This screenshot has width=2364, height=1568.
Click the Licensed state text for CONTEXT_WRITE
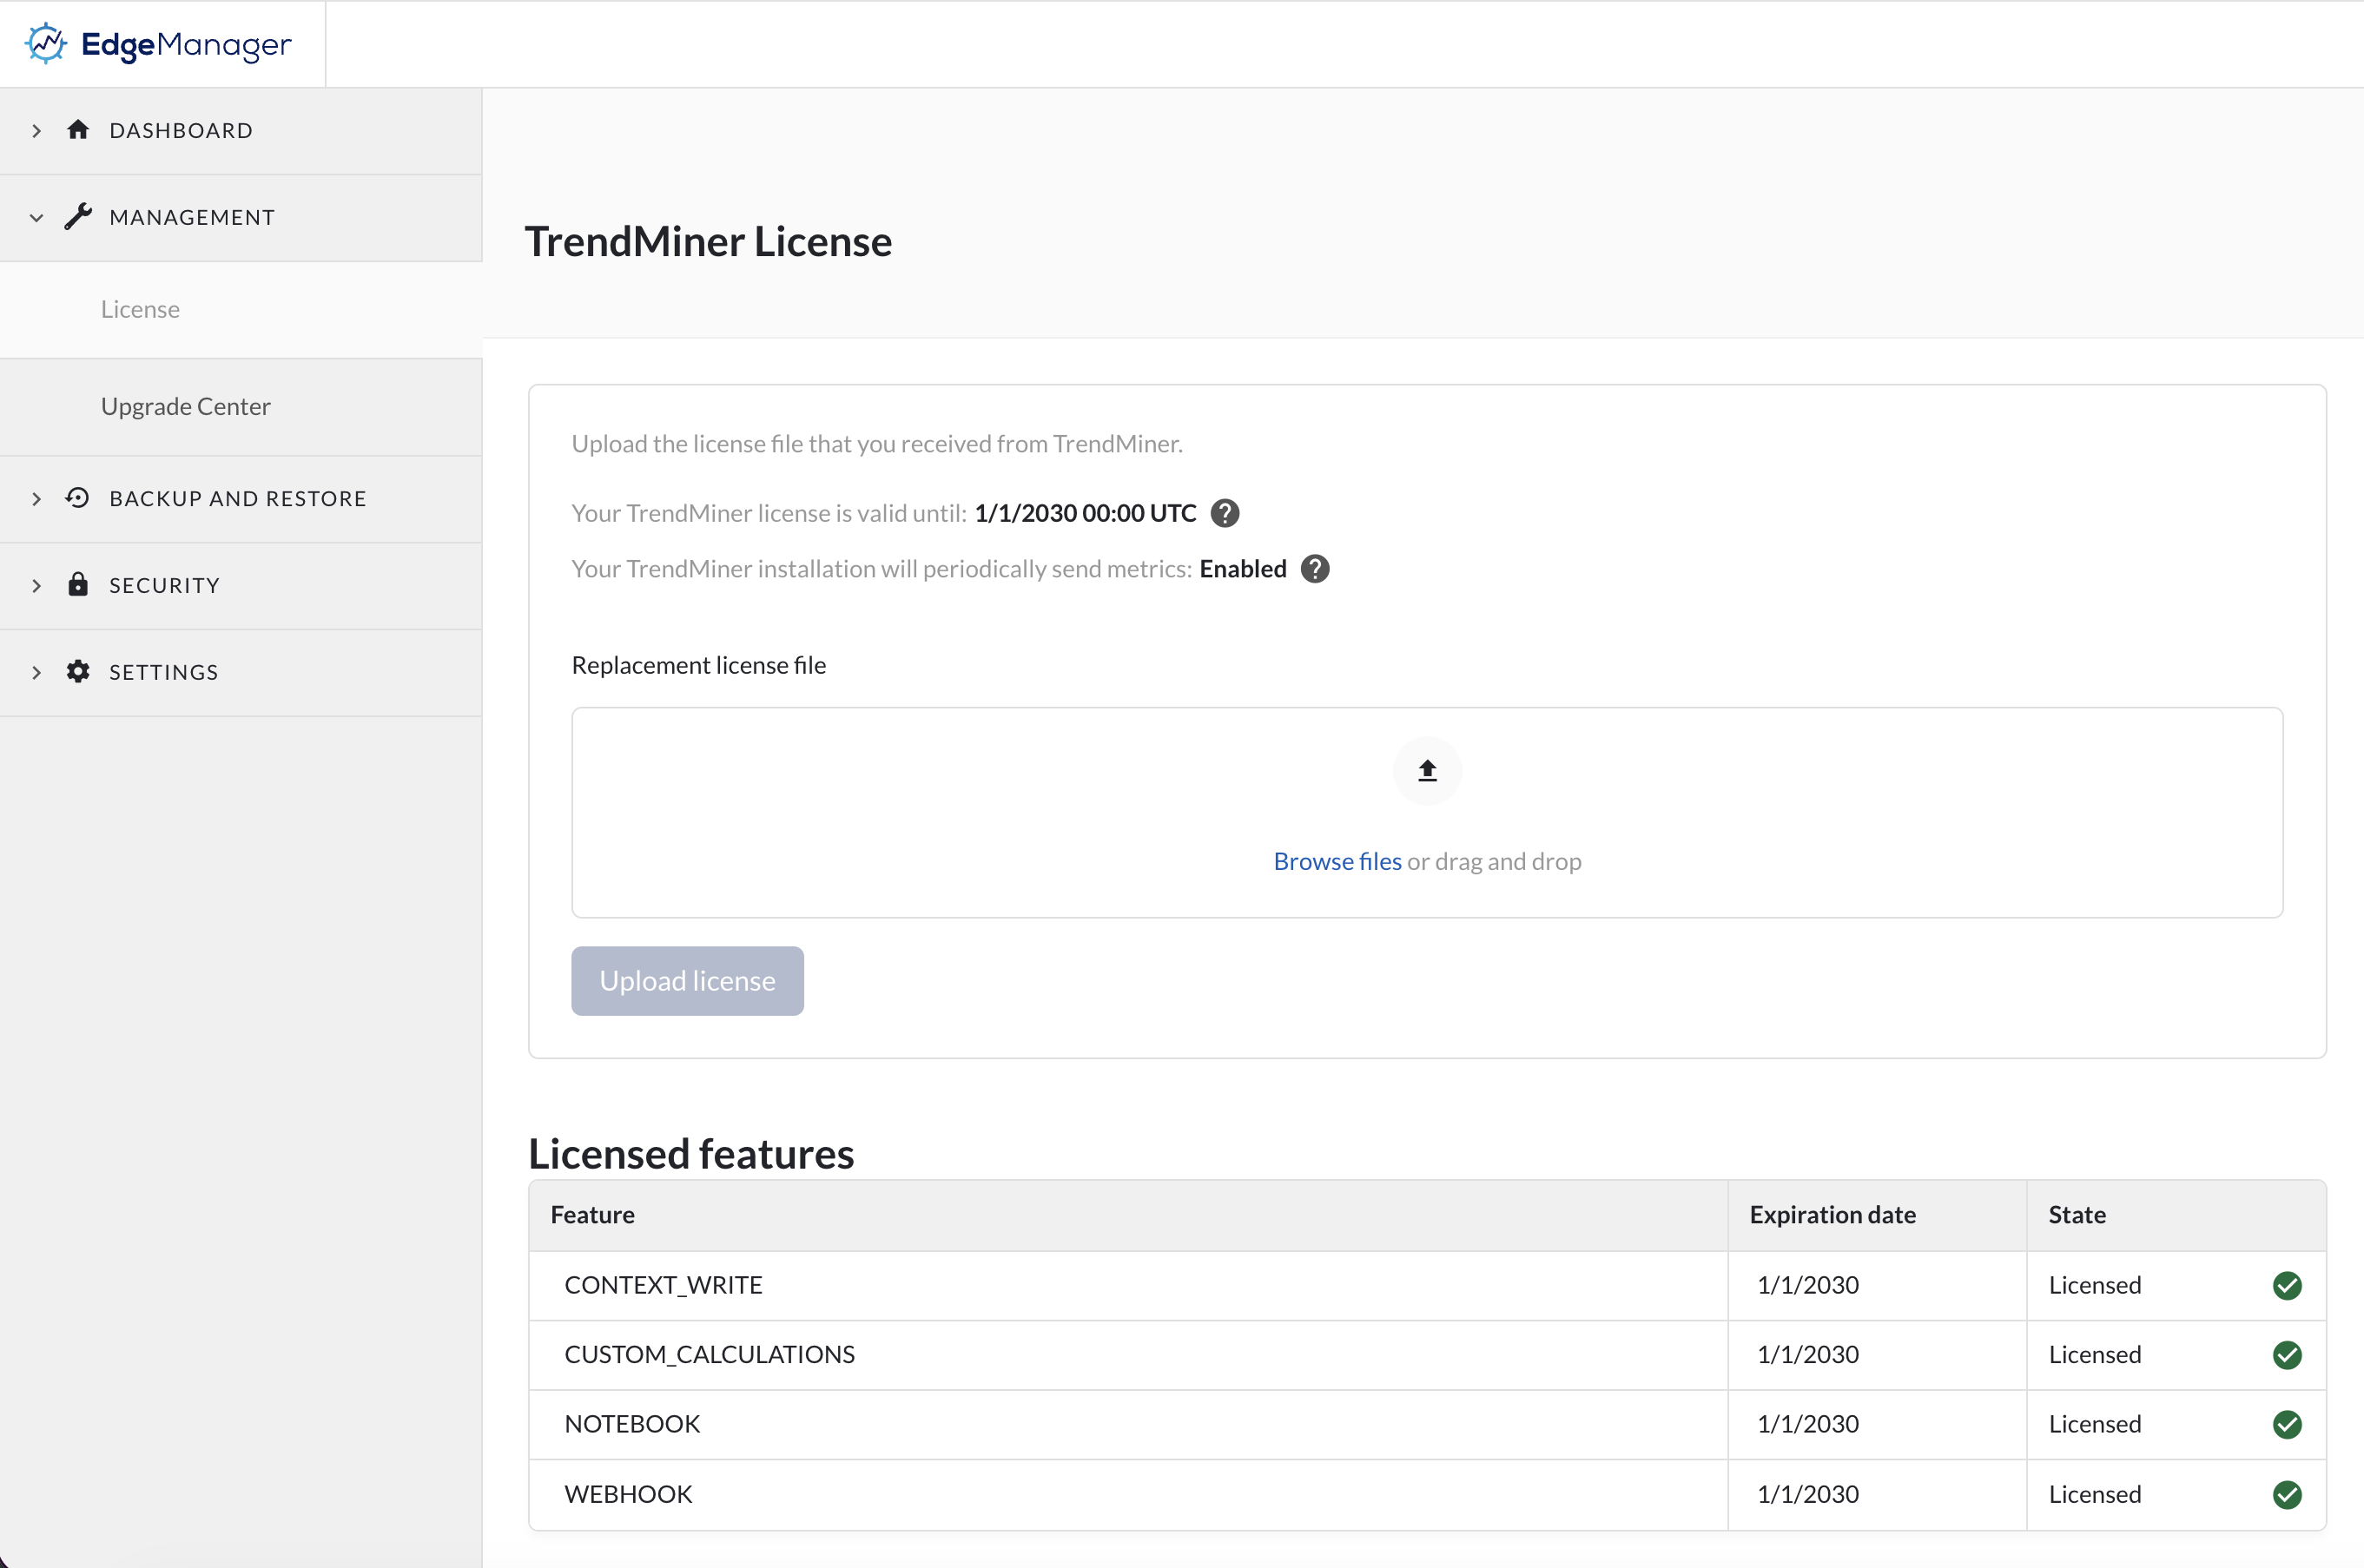(x=2095, y=1286)
